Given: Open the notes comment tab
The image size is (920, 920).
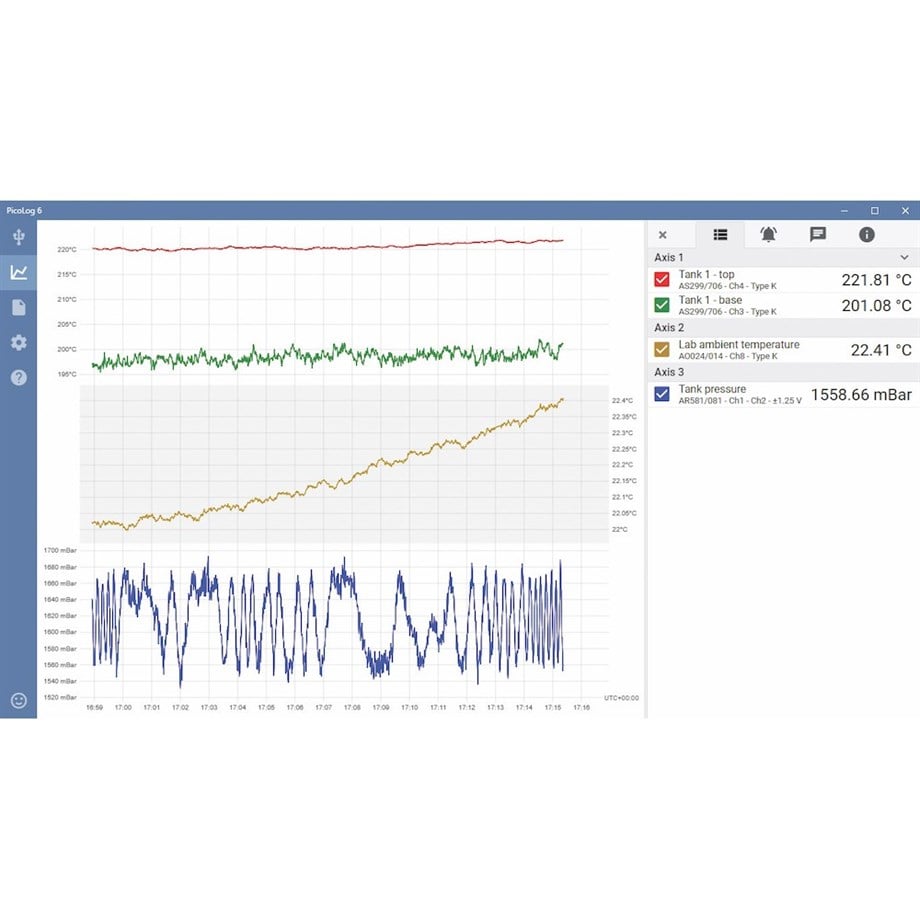Looking at the screenshot, I should 818,235.
